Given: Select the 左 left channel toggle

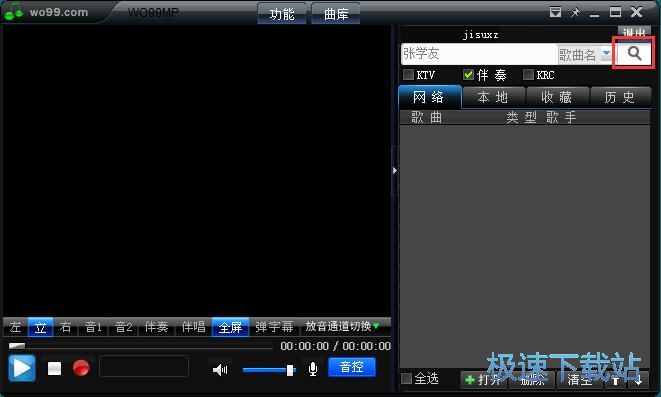Looking at the screenshot, I should point(16,327).
